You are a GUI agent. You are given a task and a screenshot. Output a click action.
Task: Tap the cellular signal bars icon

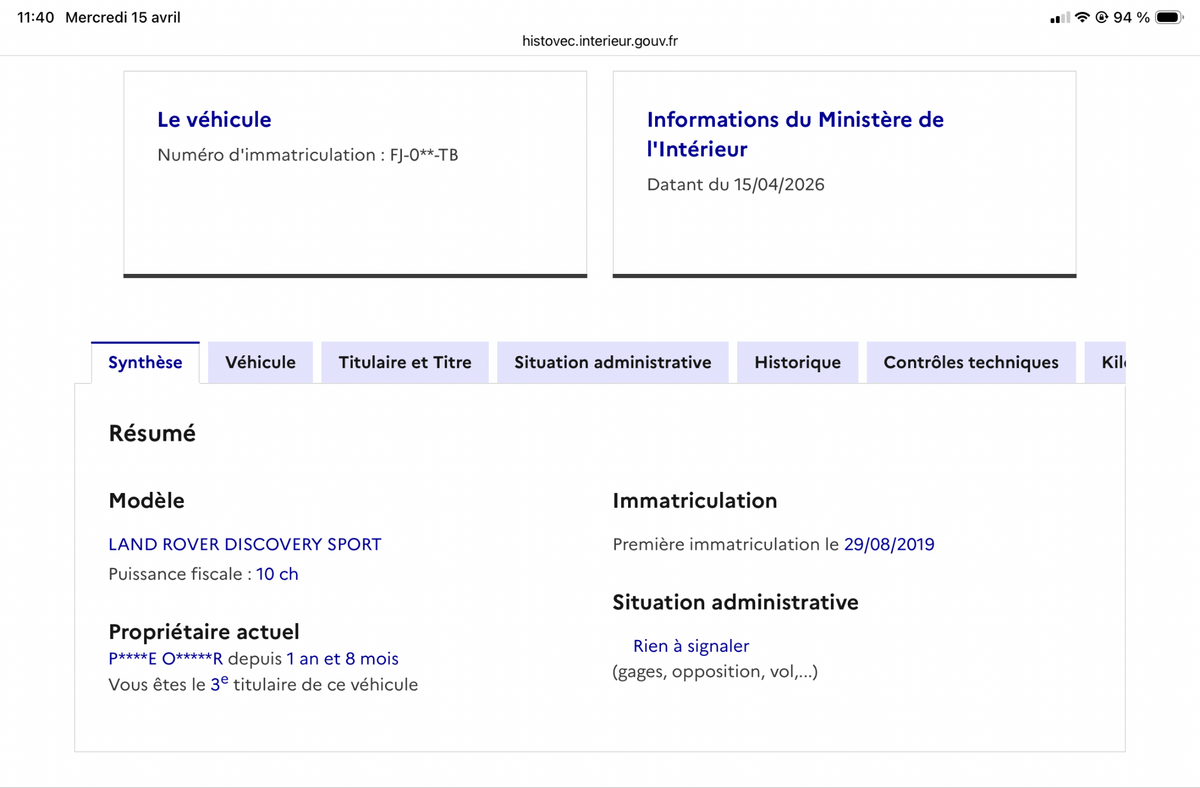[x=1060, y=18]
